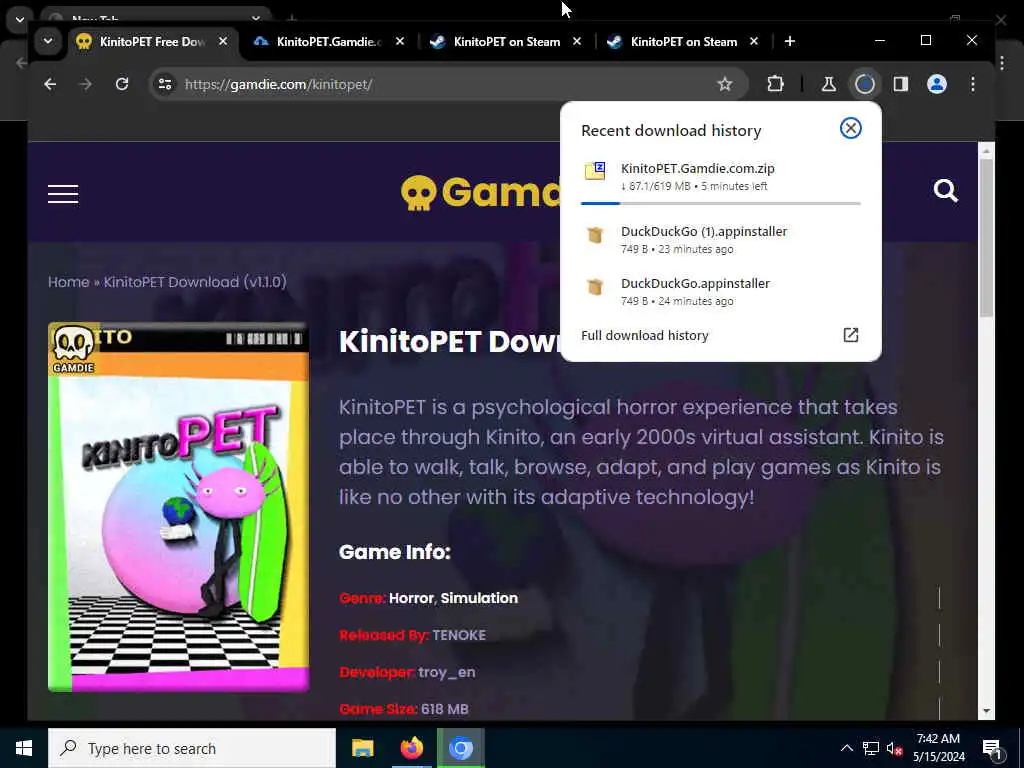
Task: Close the KinitoPET.Gamdie tab
Action: [400, 41]
